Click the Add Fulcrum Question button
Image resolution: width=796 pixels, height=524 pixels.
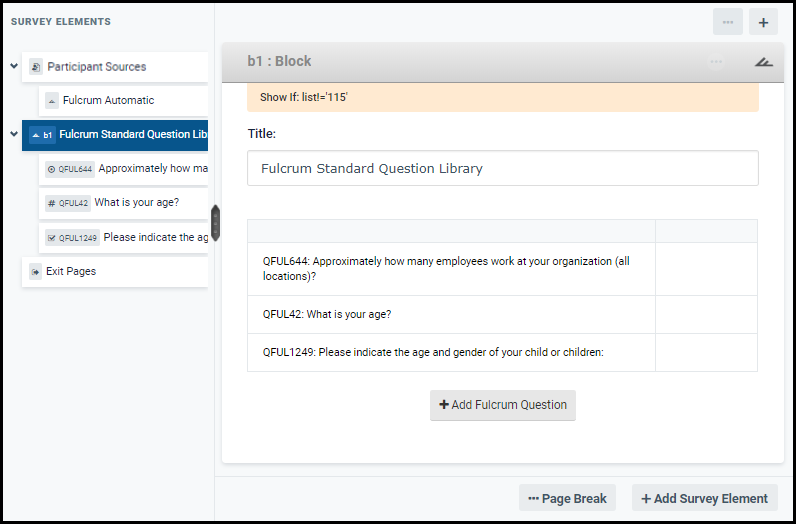(503, 405)
